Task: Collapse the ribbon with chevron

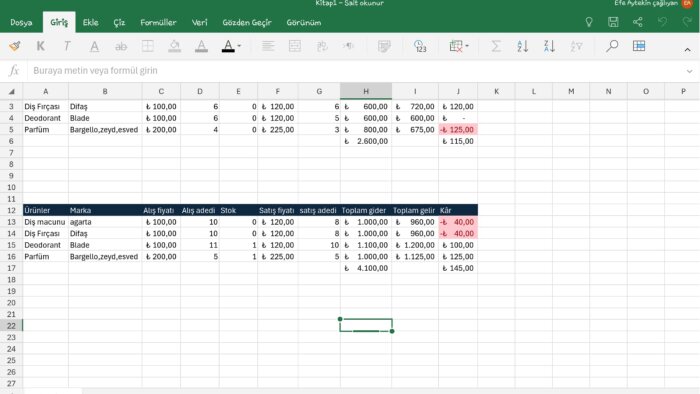Action: tap(688, 50)
